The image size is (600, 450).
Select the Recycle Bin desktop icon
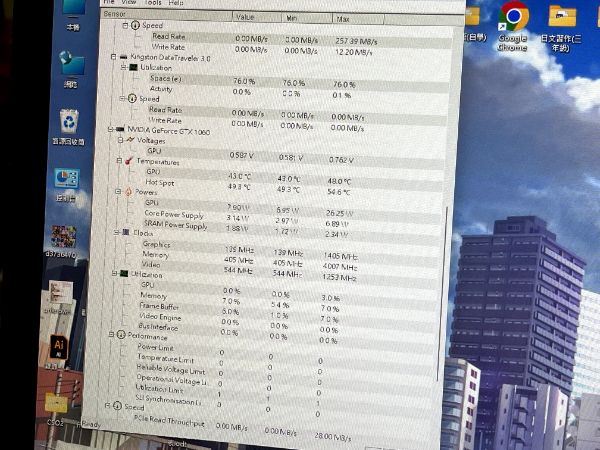pos(69,127)
